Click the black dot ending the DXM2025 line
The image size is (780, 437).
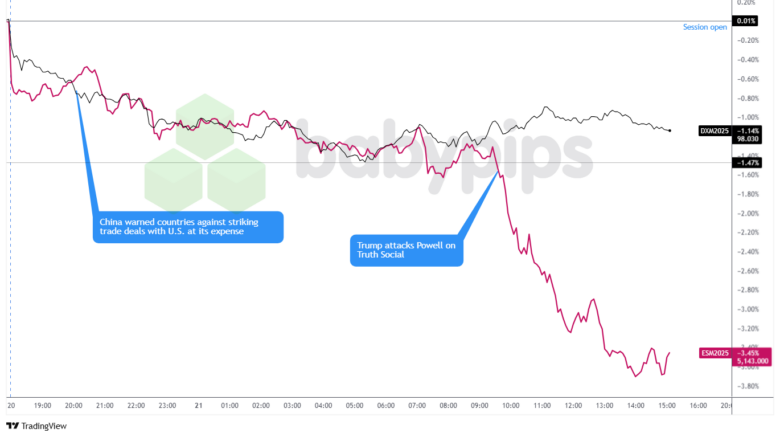[669, 130]
